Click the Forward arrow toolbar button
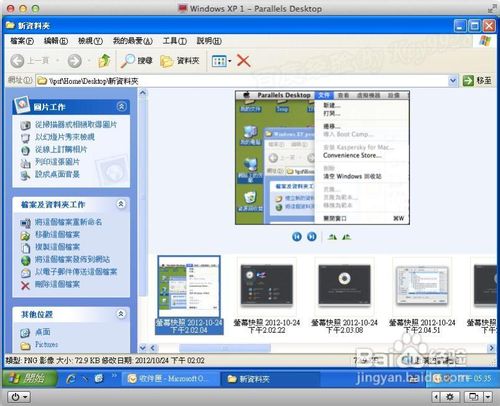The image size is (500, 406). pyautogui.click(x=74, y=61)
